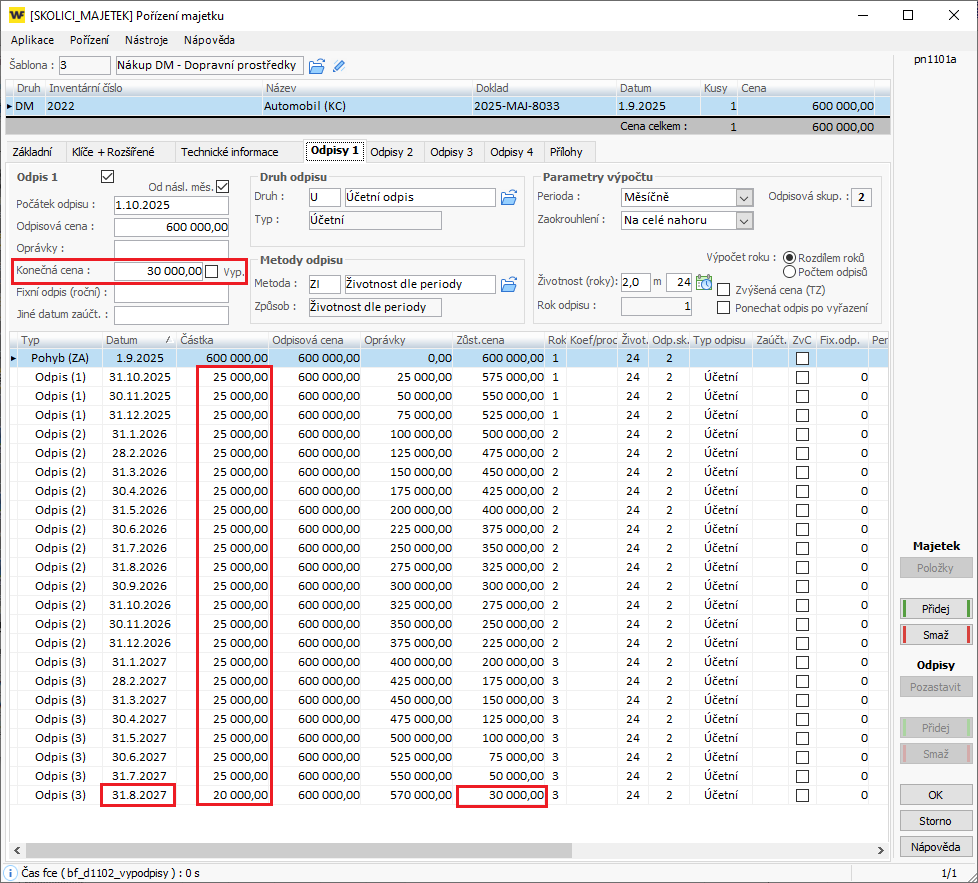Enable the Zvýšená cena (TZ) checkbox
This screenshot has height=883, width=978.
point(724,290)
